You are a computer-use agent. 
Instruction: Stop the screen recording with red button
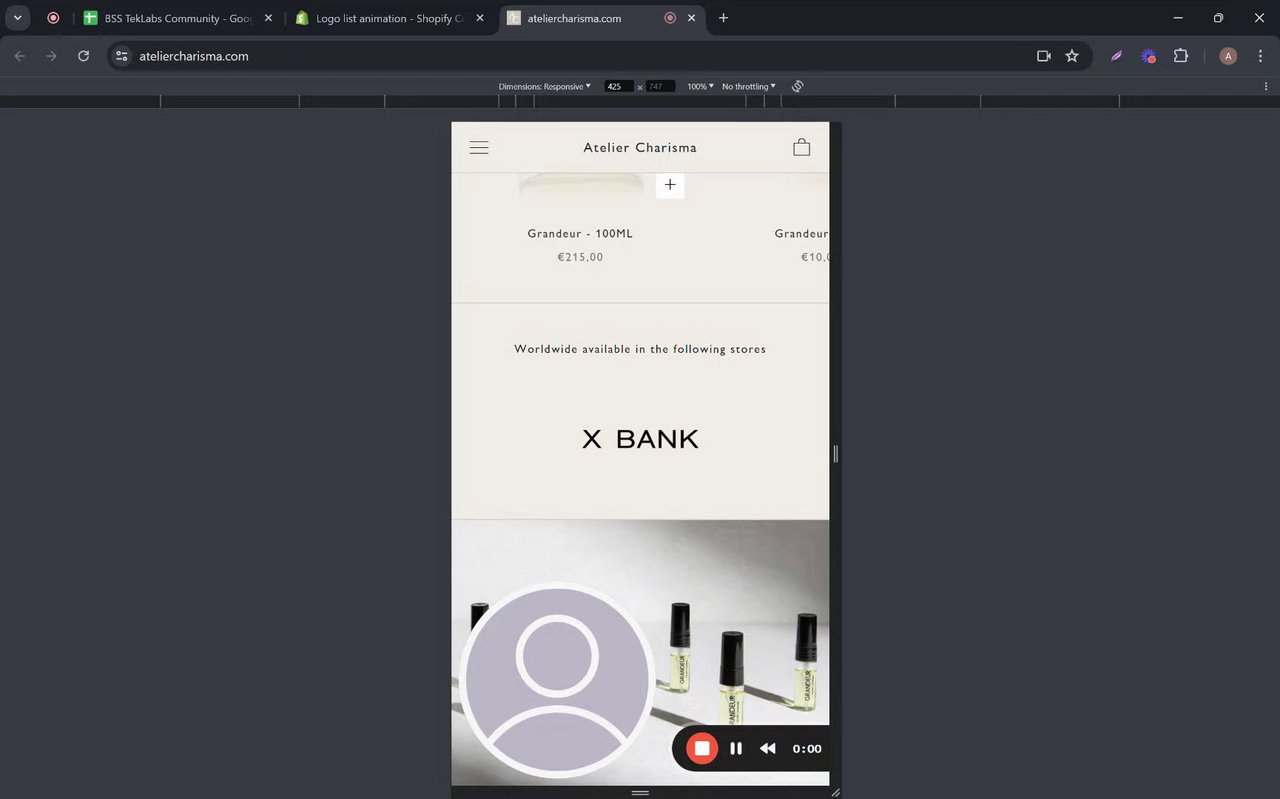click(x=702, y=748)
